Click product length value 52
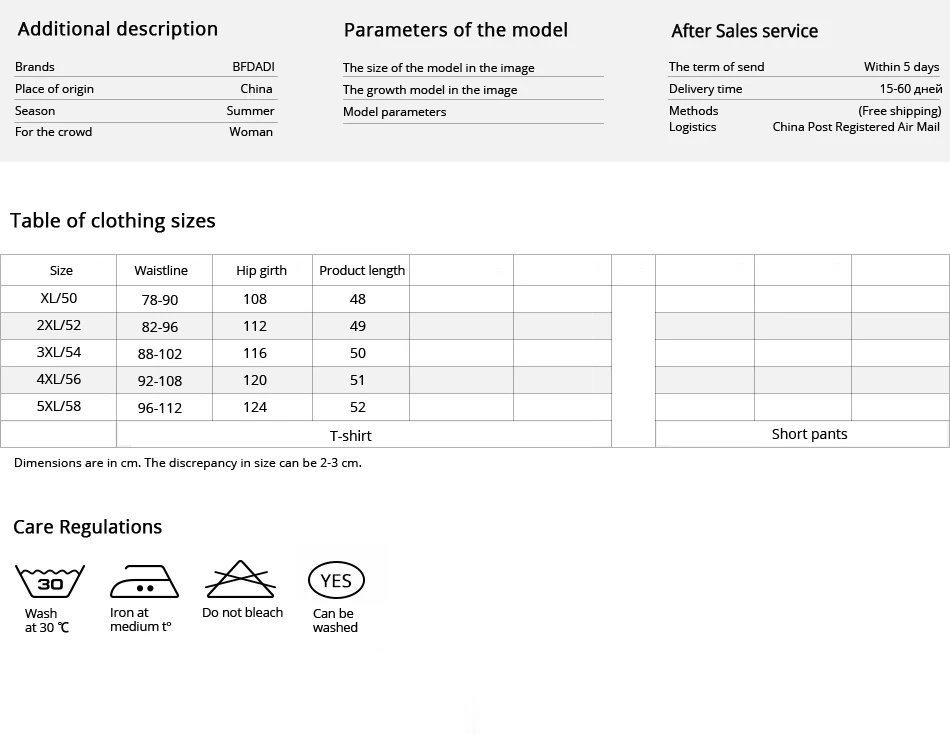This screenshot has width=950, height=734. 357,407
